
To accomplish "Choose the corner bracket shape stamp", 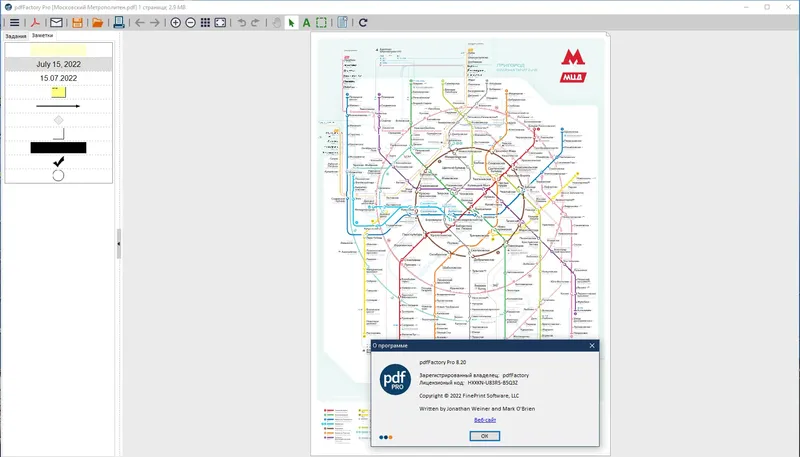I will tap(59, 134).
